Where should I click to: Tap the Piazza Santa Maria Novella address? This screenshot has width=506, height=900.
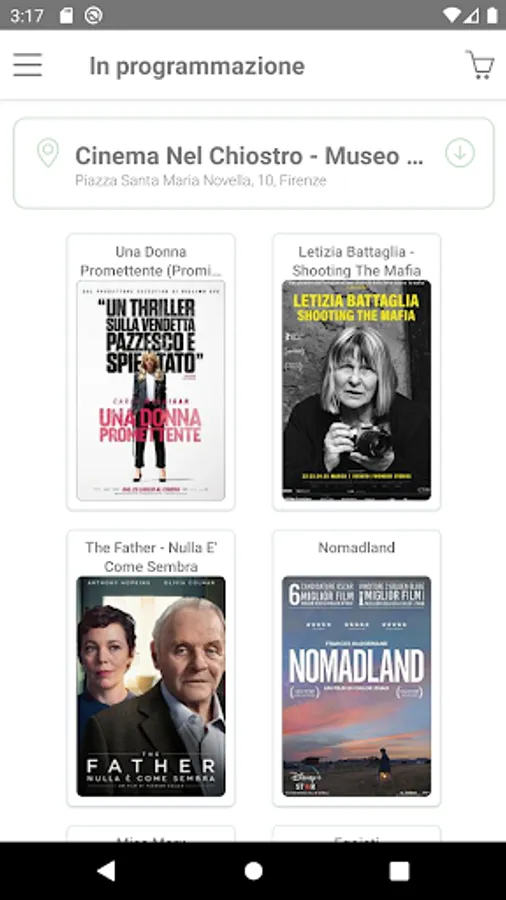tap(201, 180)
